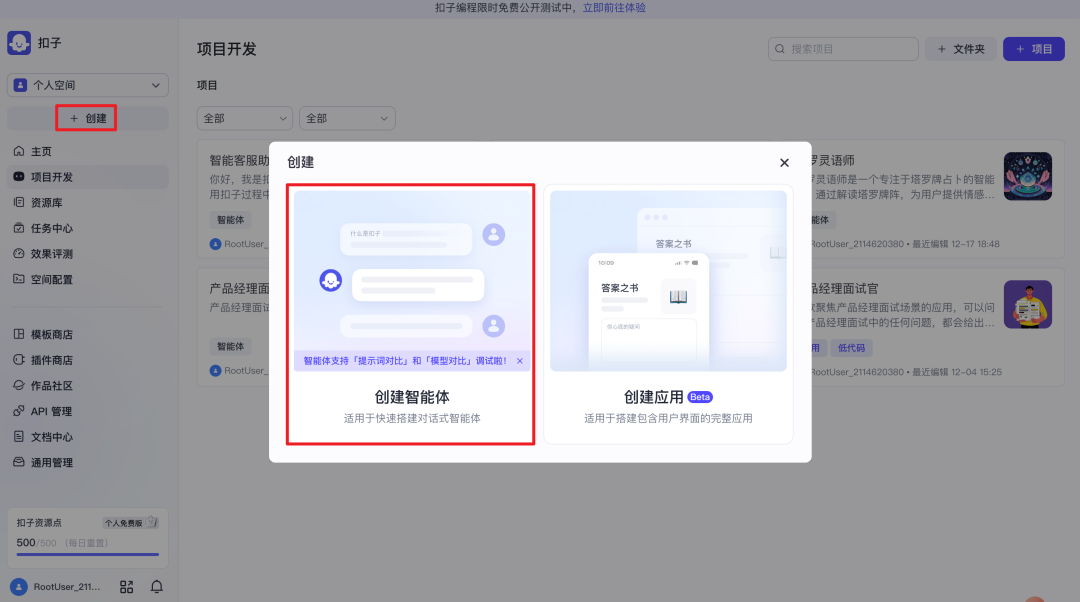Image resolution: width=1080 pixels, height=602 pixels.
Task: Click the tarot project thumbnail image
Action: (x=1028, y=176)
